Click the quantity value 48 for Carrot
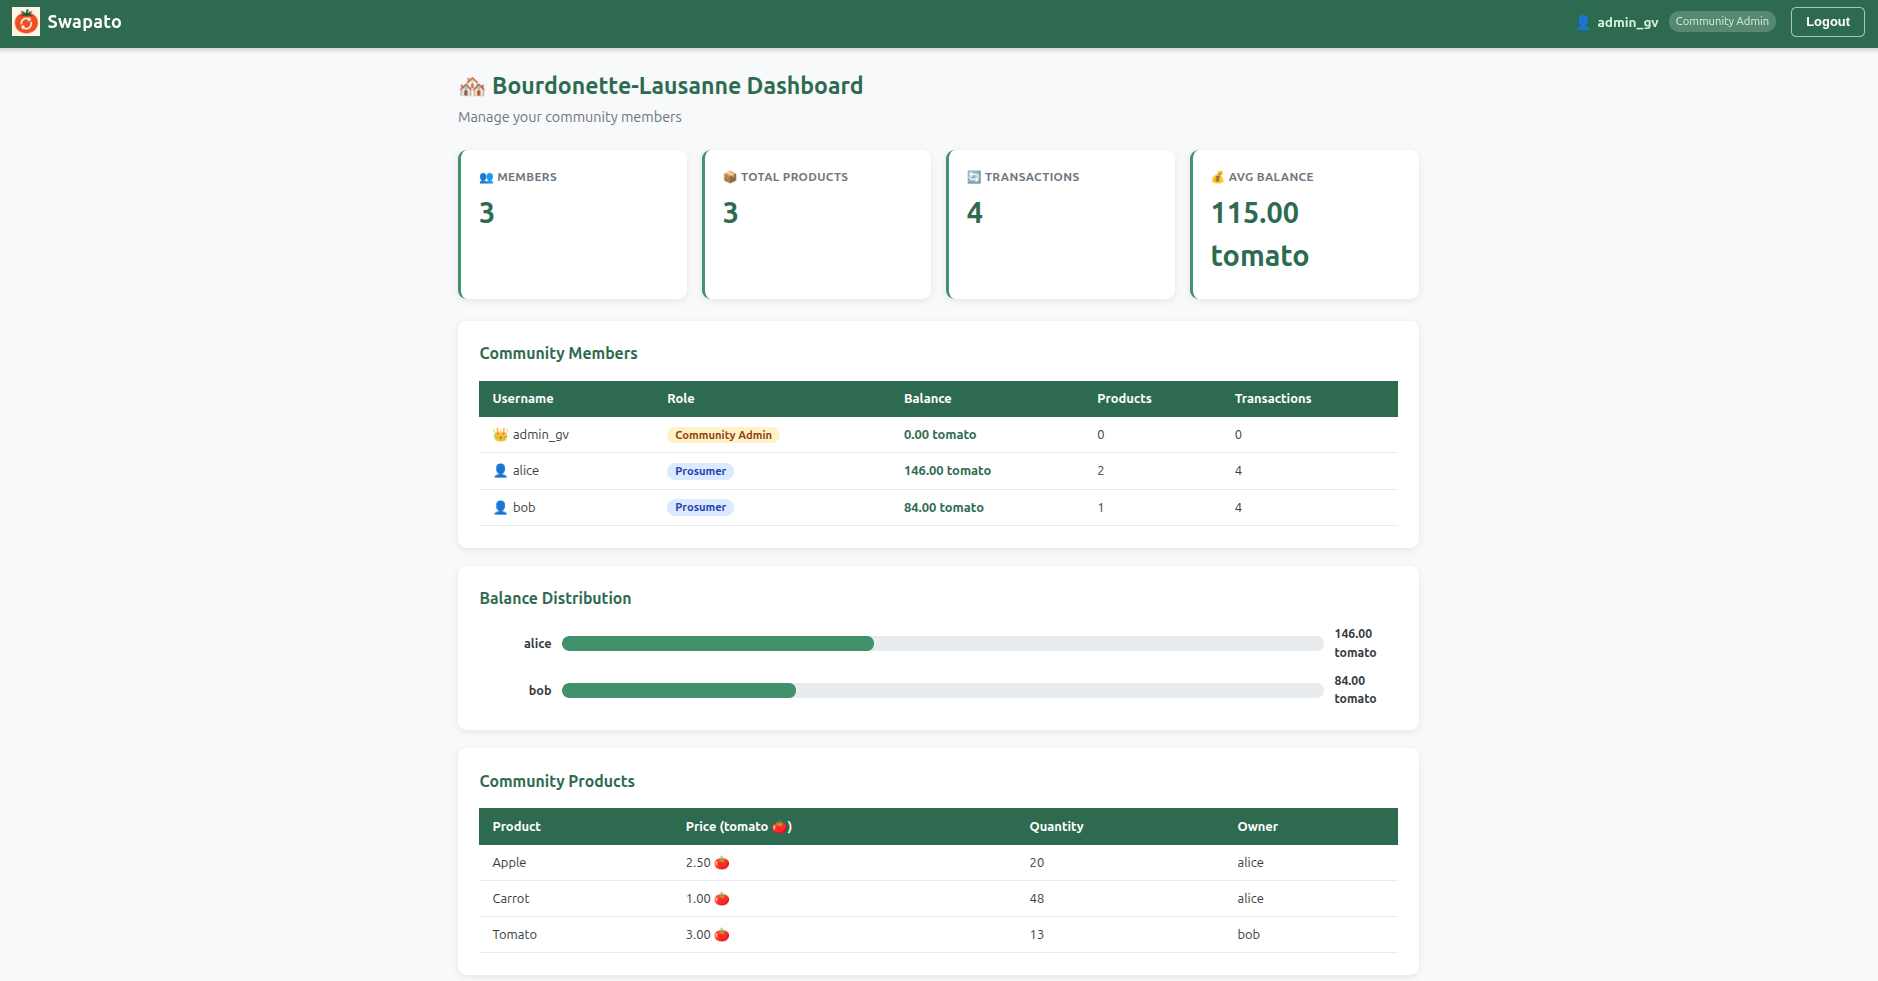This screenshot has height=981, width=1878. tap(1036, 899)
